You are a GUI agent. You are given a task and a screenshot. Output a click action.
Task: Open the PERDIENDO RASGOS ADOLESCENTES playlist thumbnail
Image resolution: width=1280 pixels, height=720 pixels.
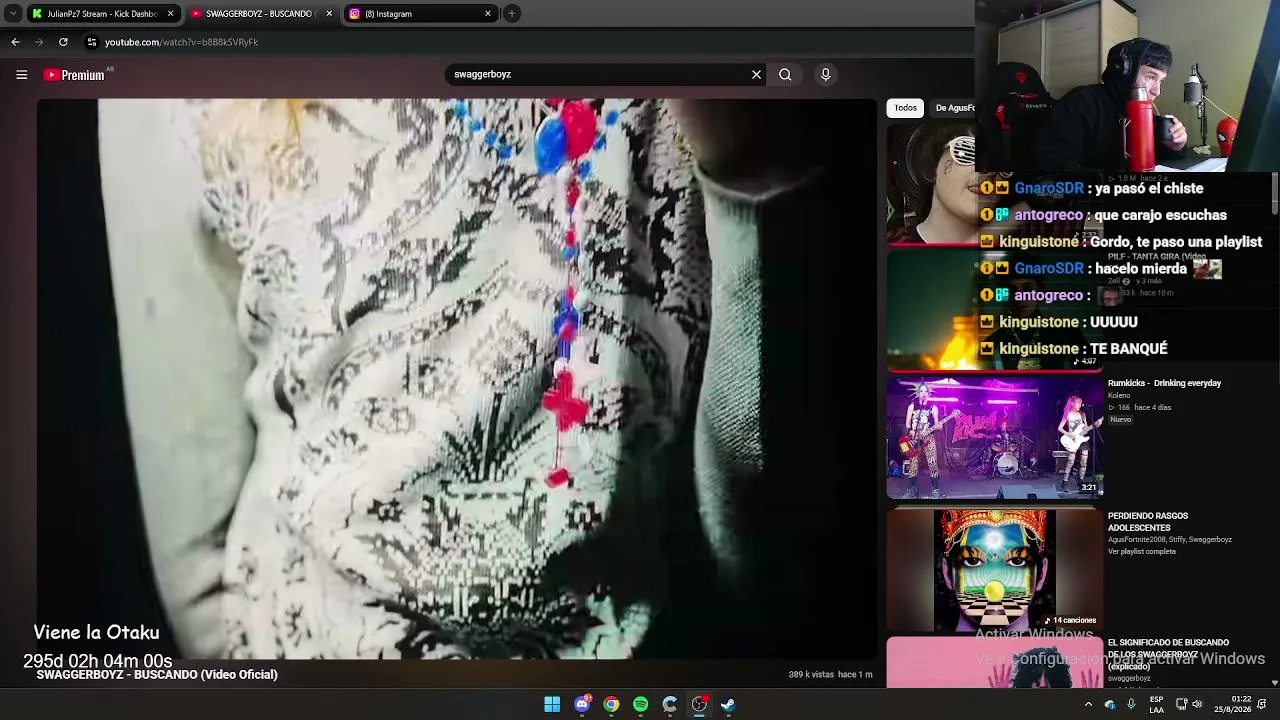[x=995, y=570]
